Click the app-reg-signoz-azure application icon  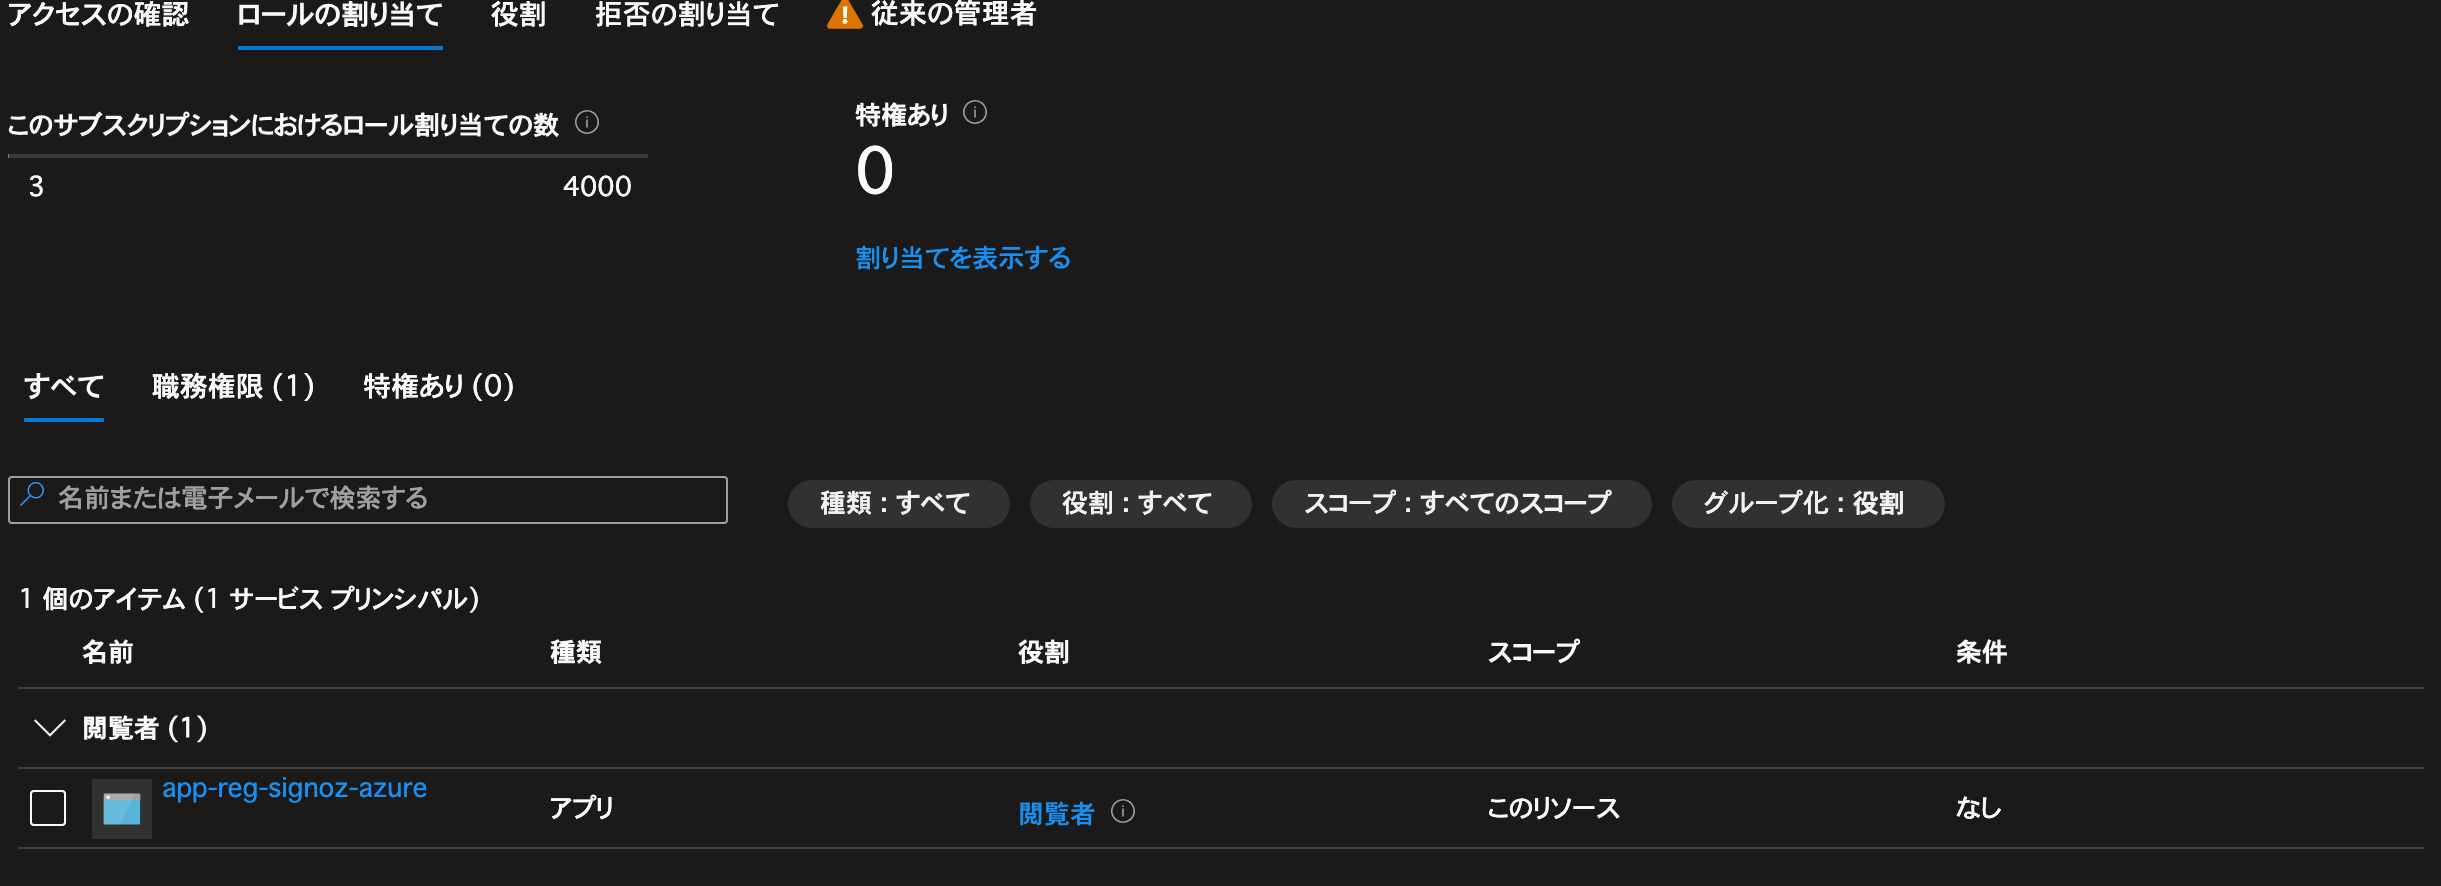(122, 808)
